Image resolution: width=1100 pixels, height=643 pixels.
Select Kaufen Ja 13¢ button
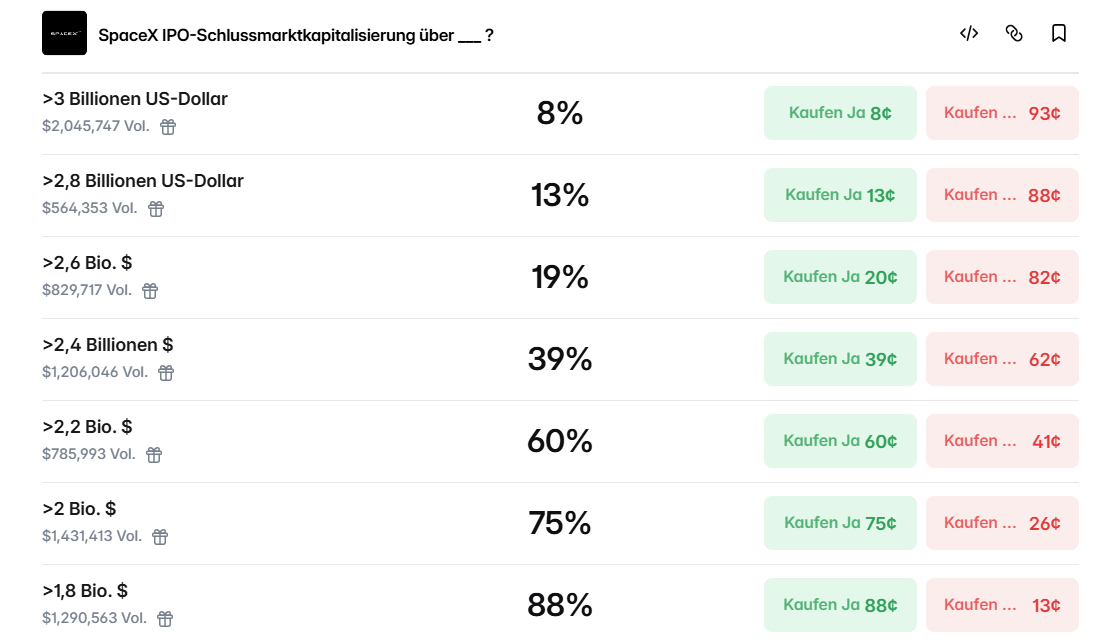(x=840, y=195)
